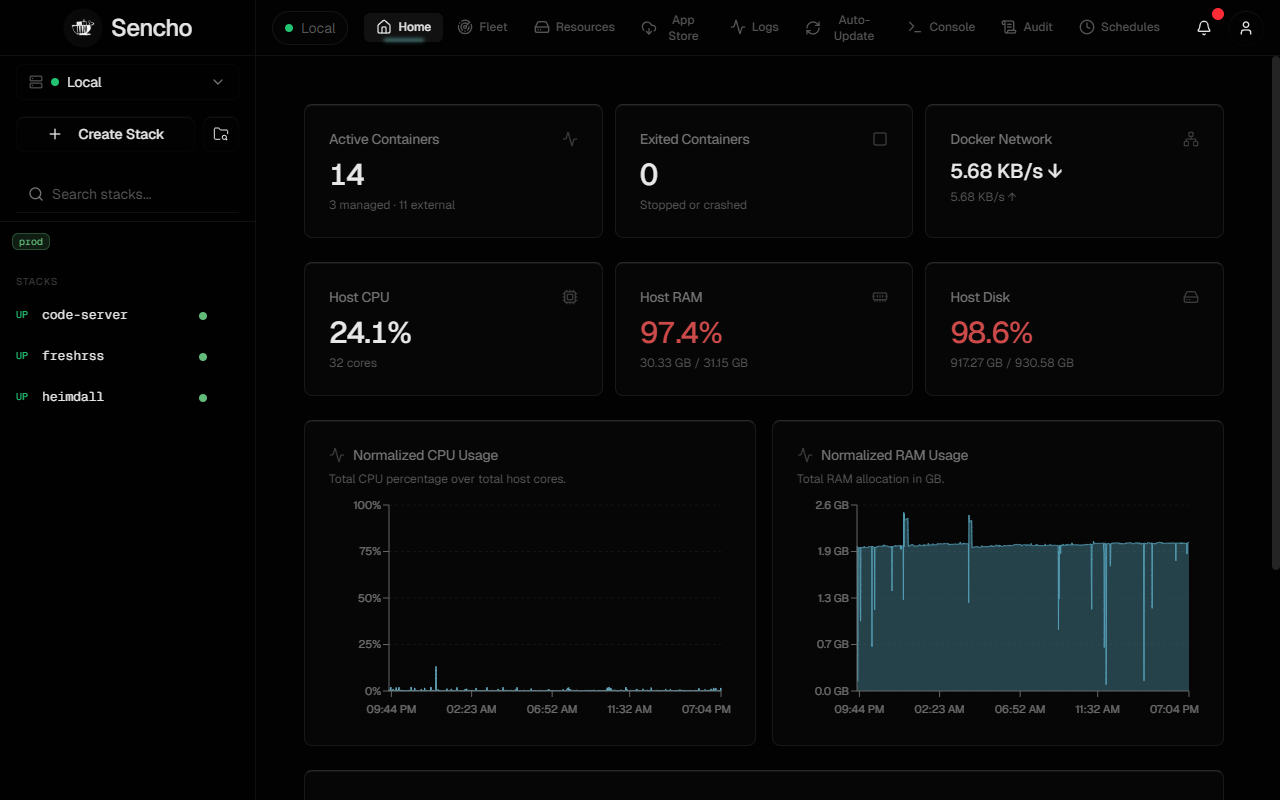Open the user profile icon
Screen dimensions: 1280x800
click(1246, 28)
